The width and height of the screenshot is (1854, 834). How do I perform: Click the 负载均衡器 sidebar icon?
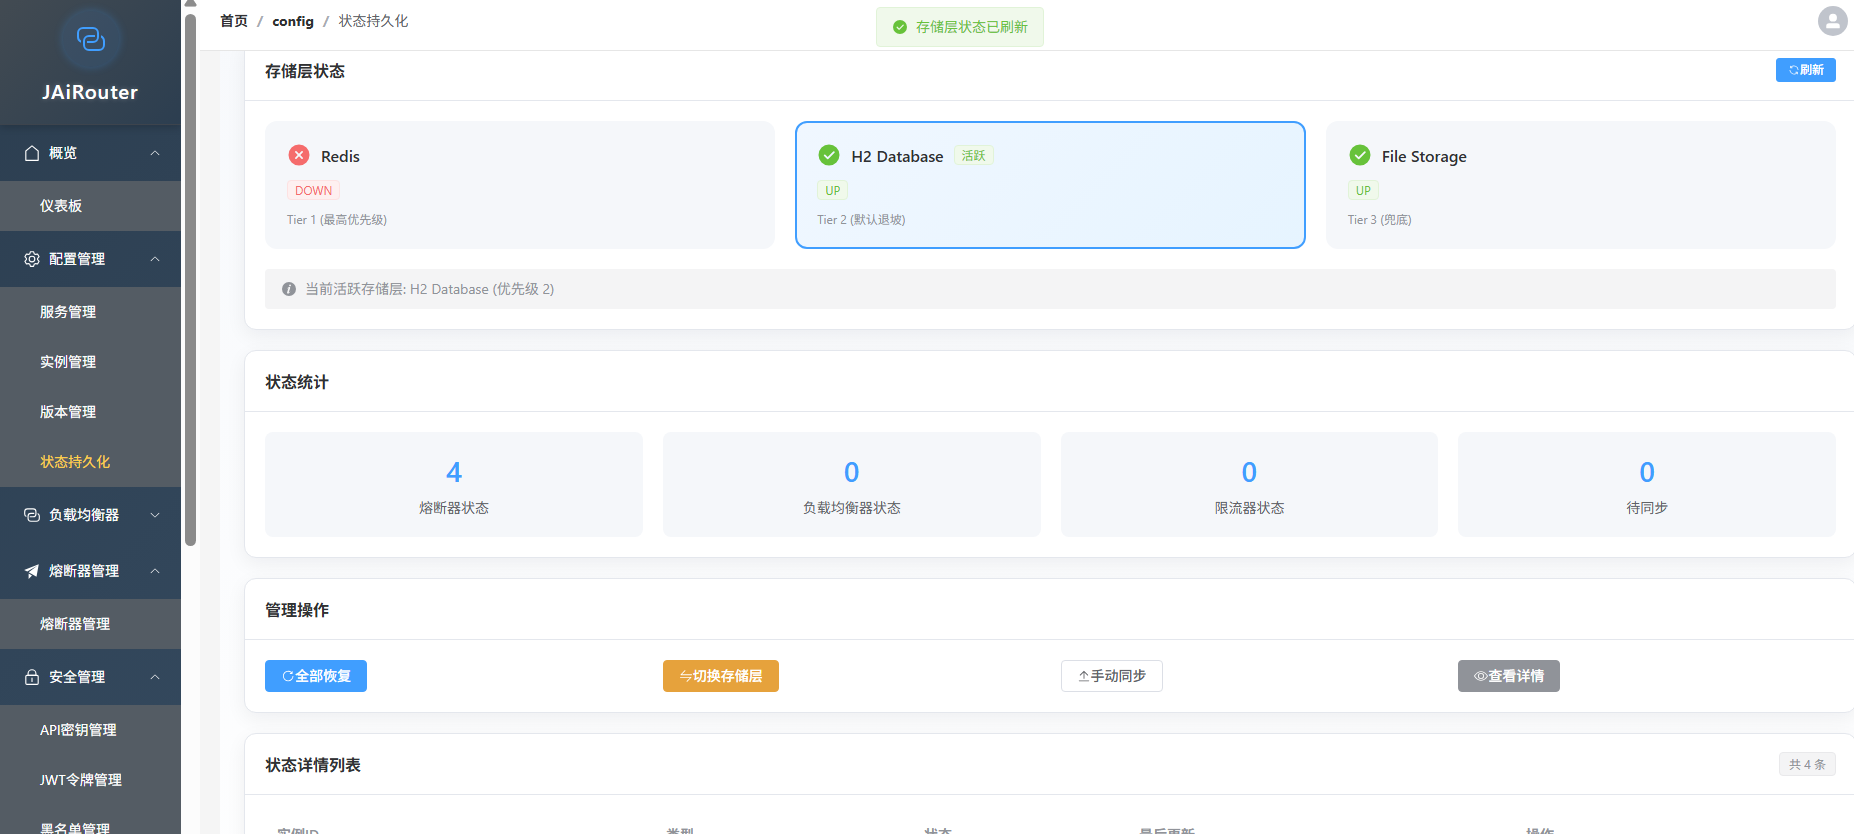point(32,515)
